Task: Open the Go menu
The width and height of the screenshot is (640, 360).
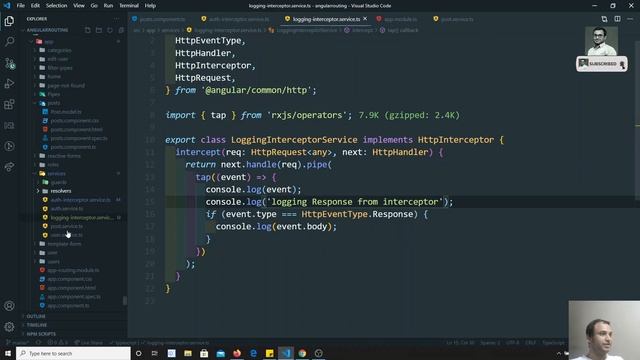Action: tap(94, 6)
